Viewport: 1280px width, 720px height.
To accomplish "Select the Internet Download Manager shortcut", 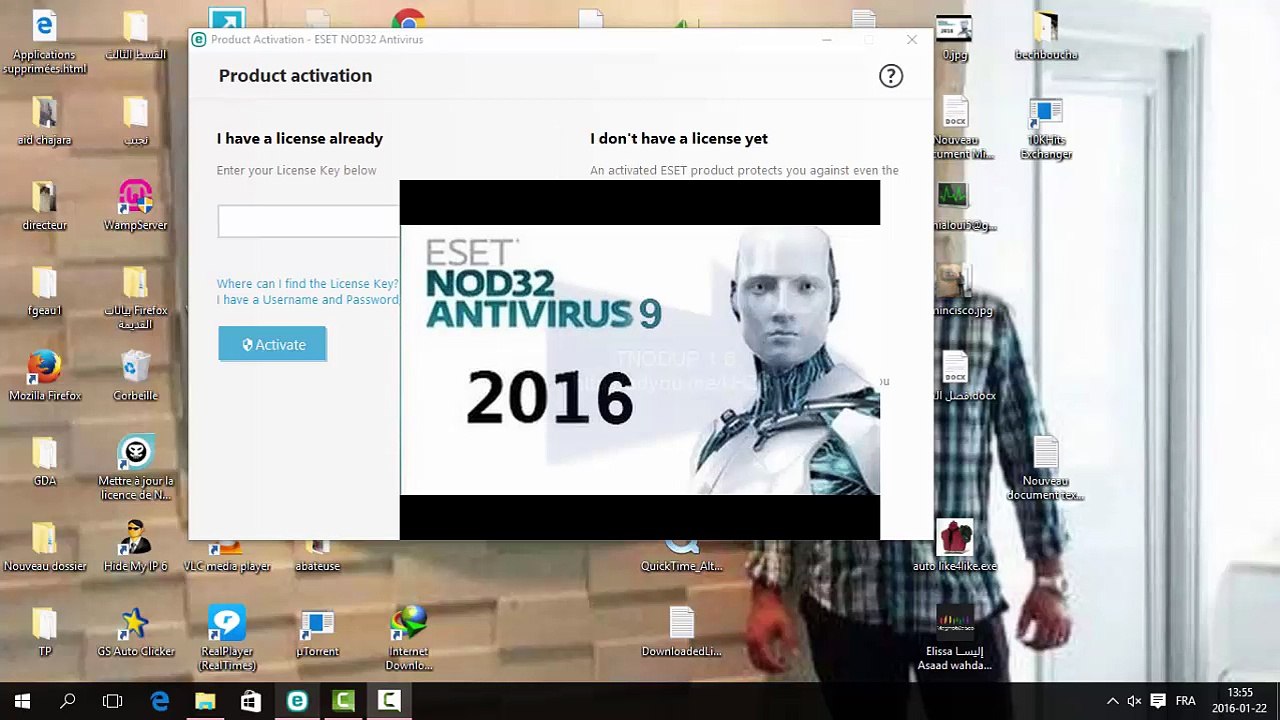I will [409, 639].
